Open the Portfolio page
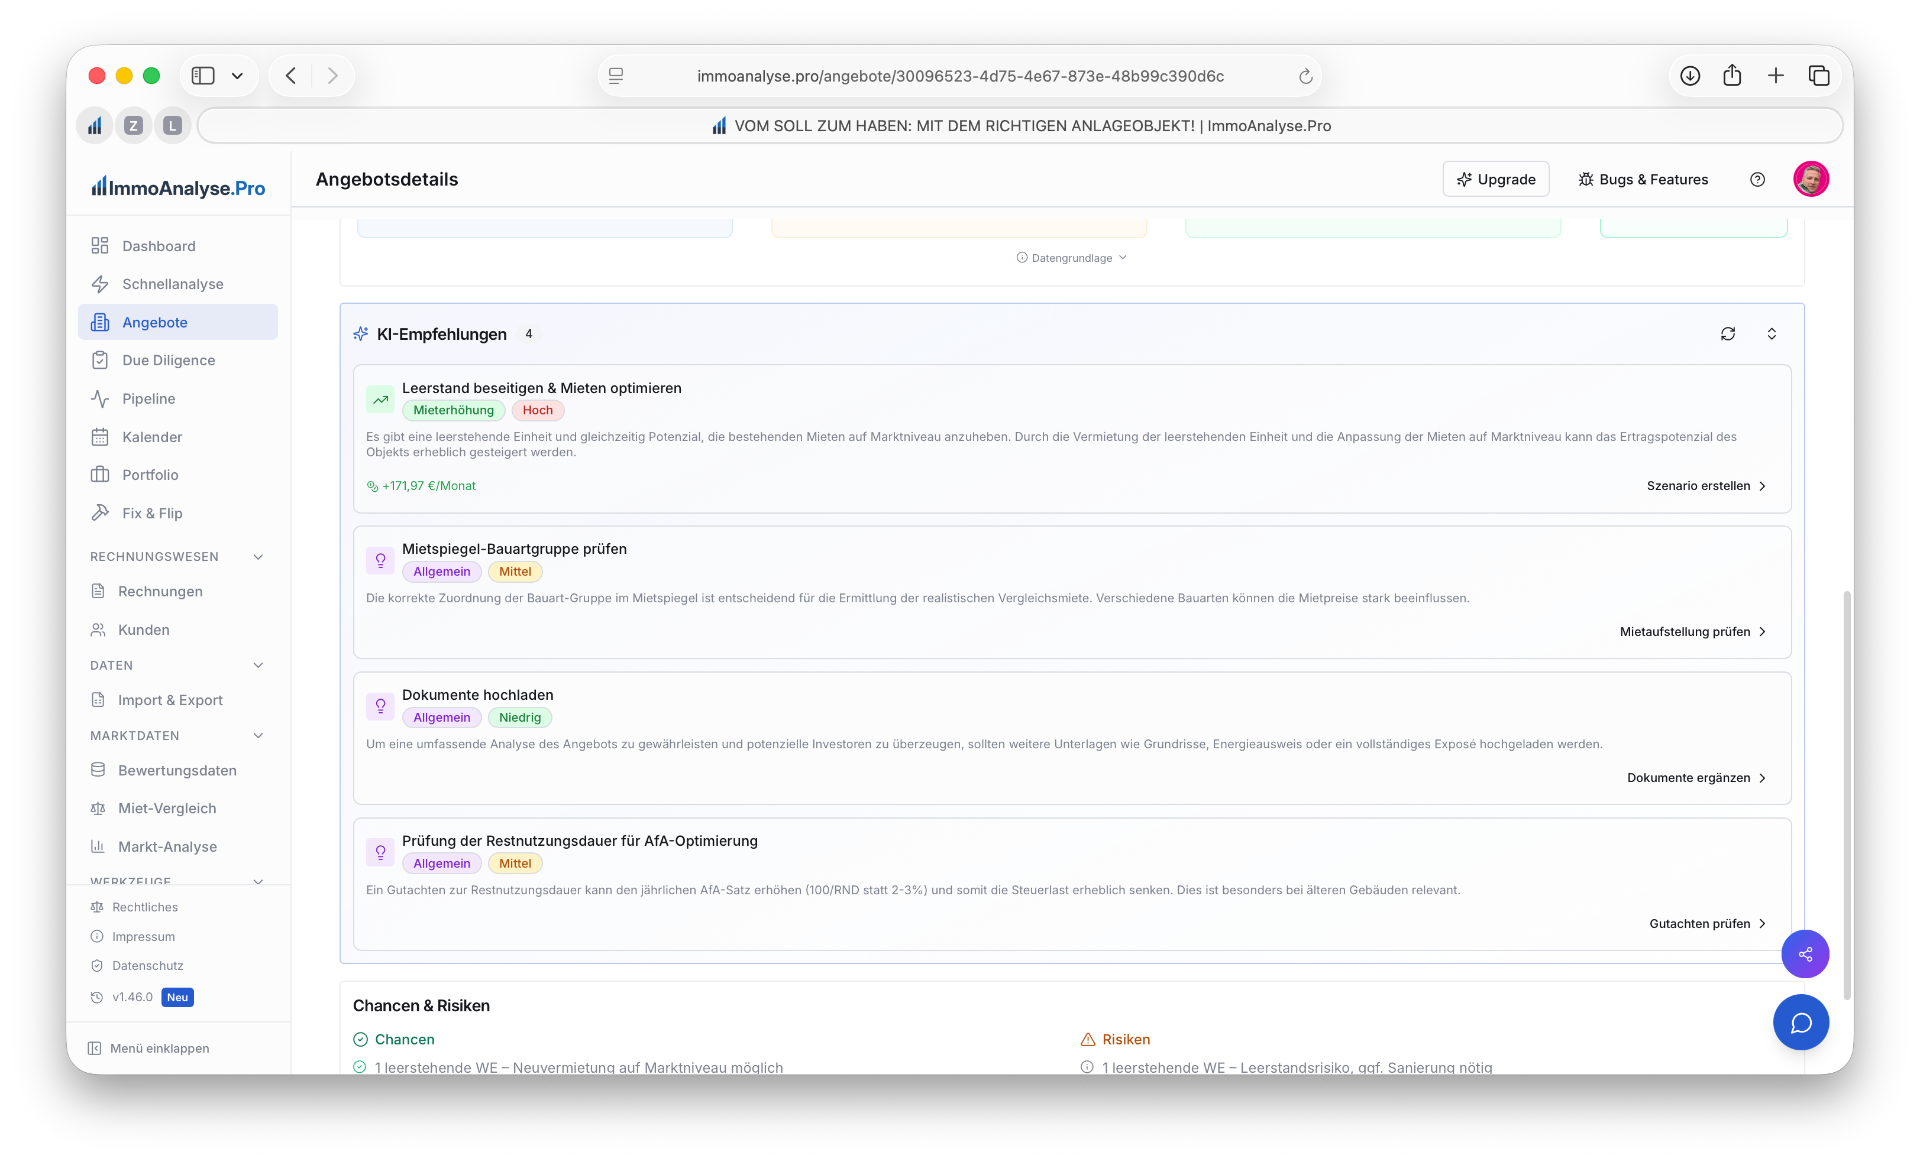The image size is (1920, 1162). point(178,475)
